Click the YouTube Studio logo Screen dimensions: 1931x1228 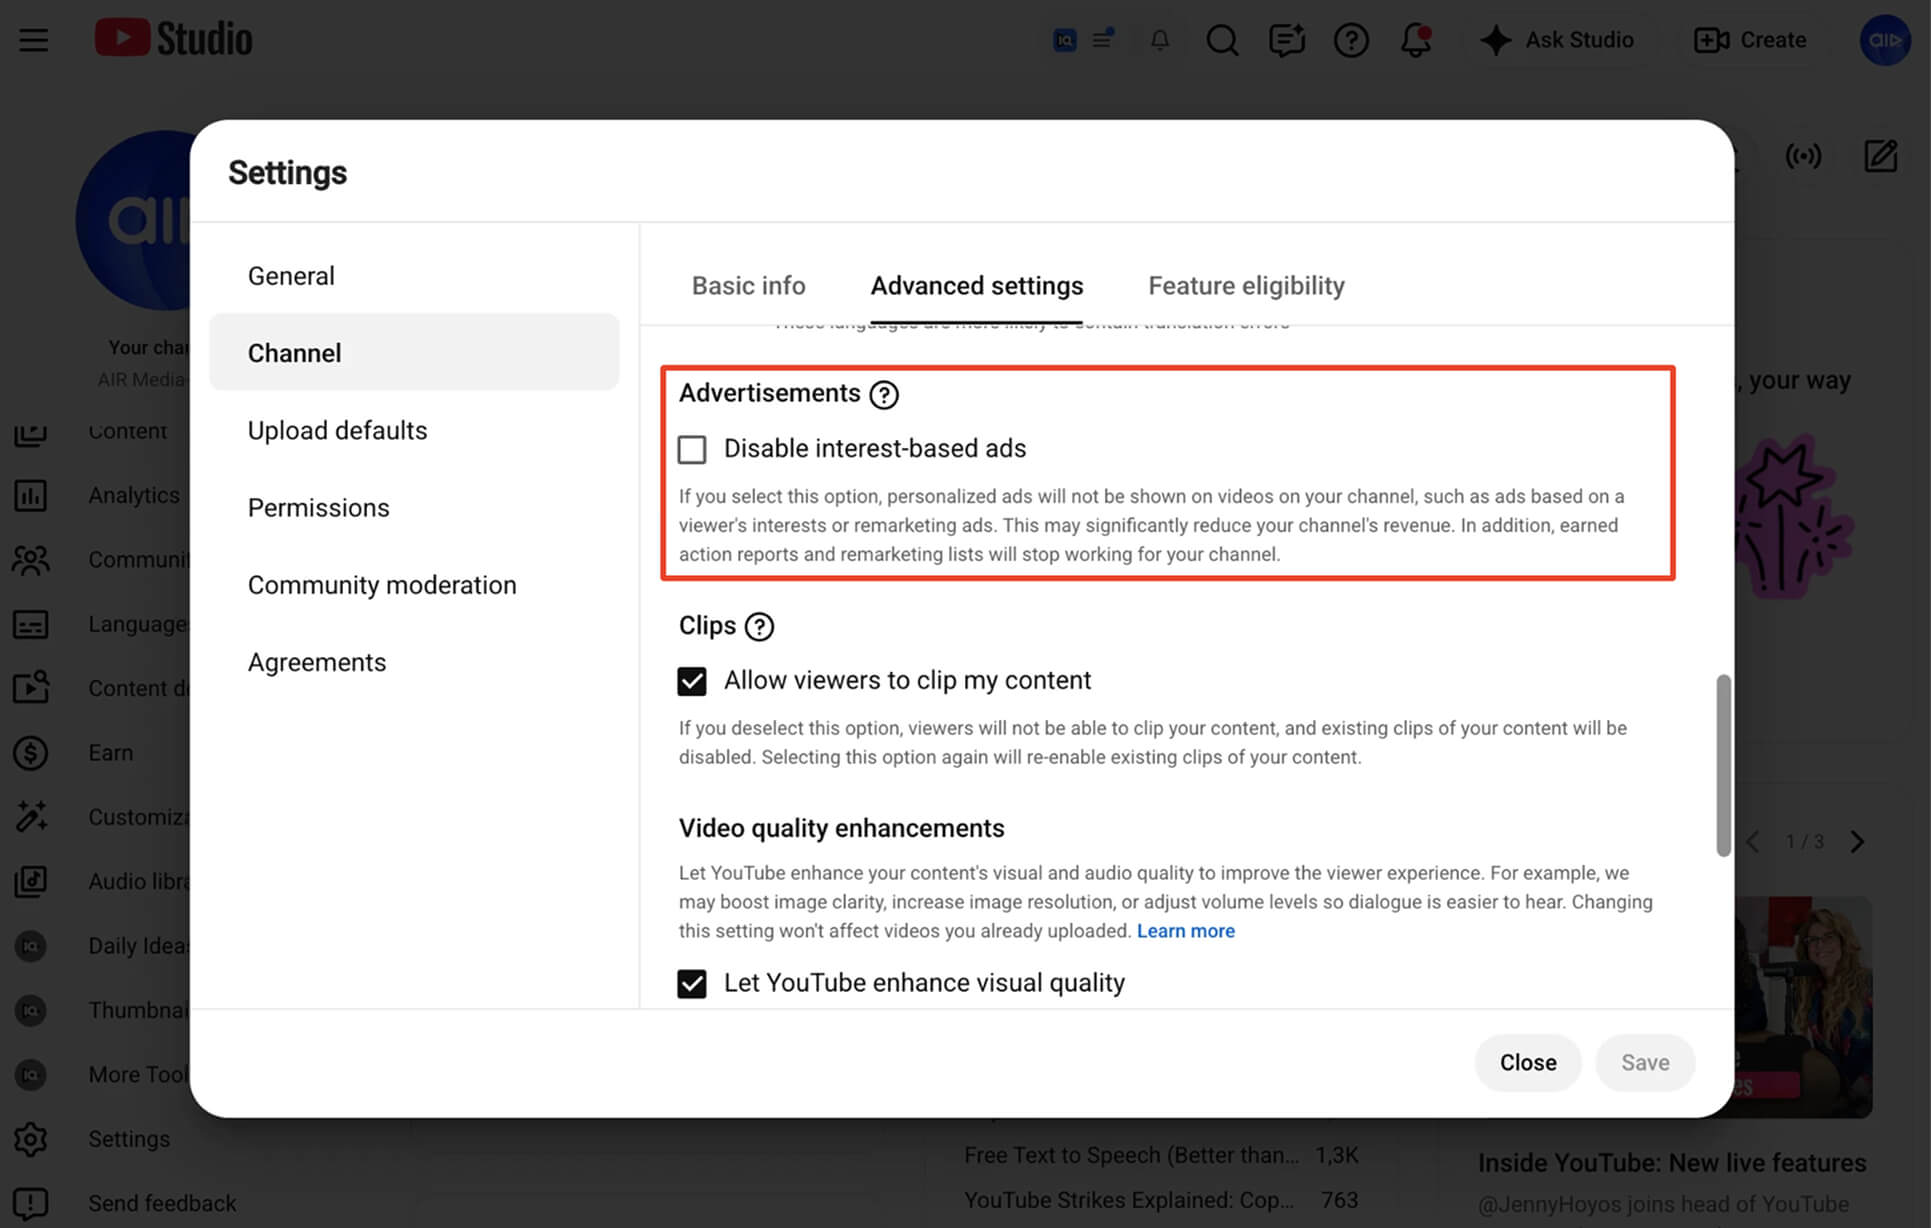(x=173, y=39)
